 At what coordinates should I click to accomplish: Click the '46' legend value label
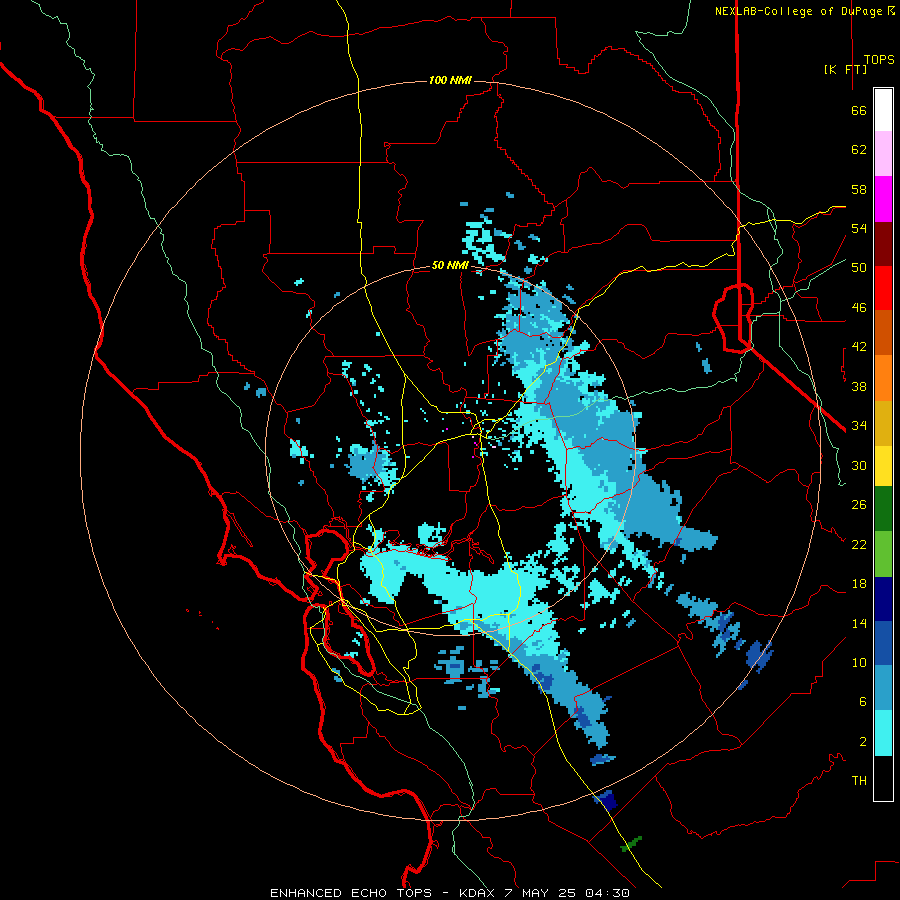point(858,308)
